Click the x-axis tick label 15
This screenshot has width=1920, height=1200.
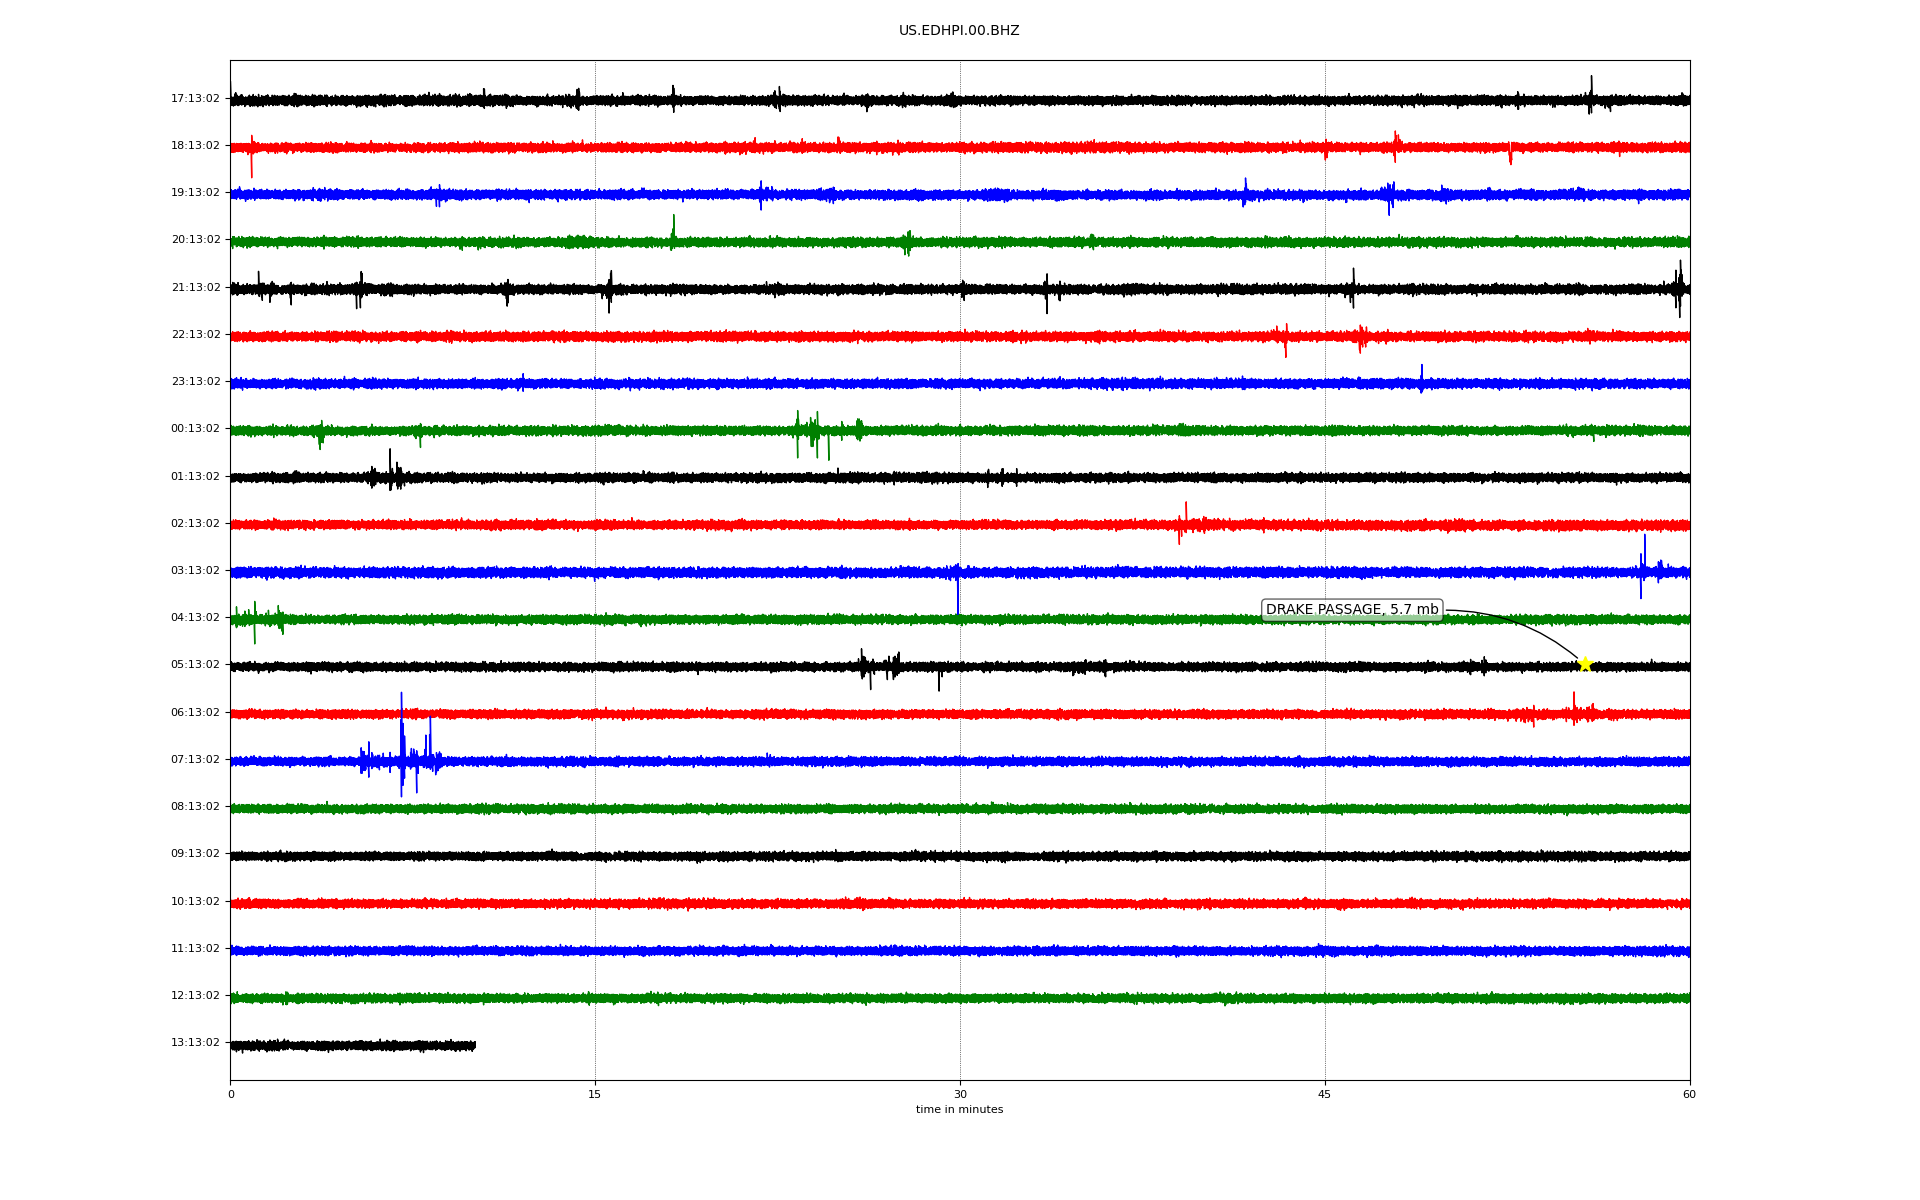595,1095
